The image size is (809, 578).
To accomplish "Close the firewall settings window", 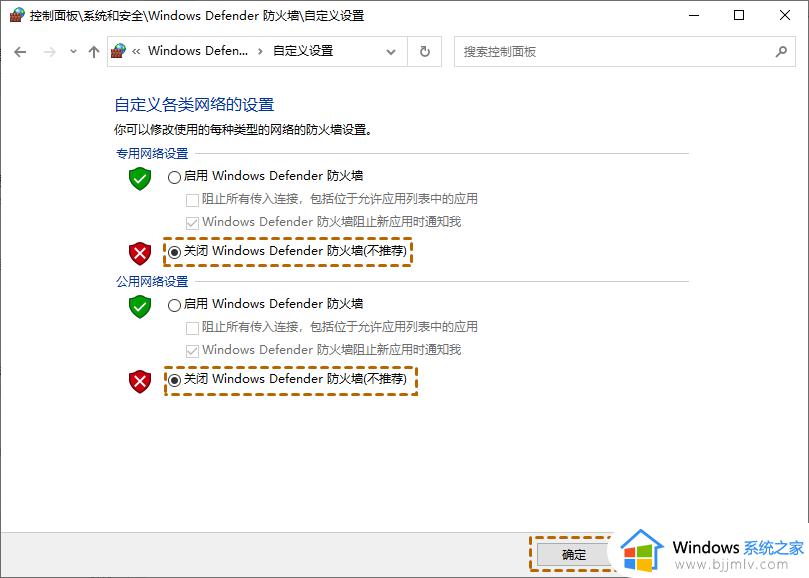I will click(x=785, y=15).
